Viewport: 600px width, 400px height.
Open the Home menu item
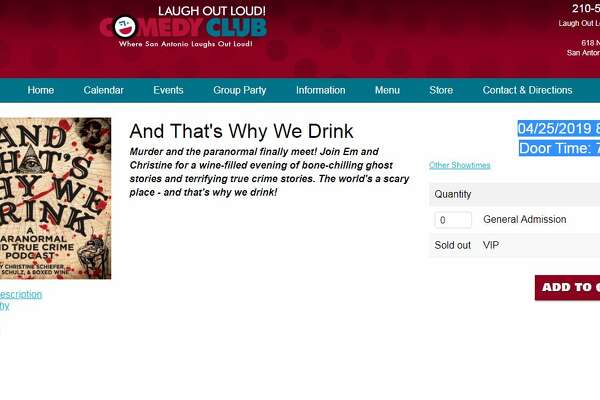[41, 90]
